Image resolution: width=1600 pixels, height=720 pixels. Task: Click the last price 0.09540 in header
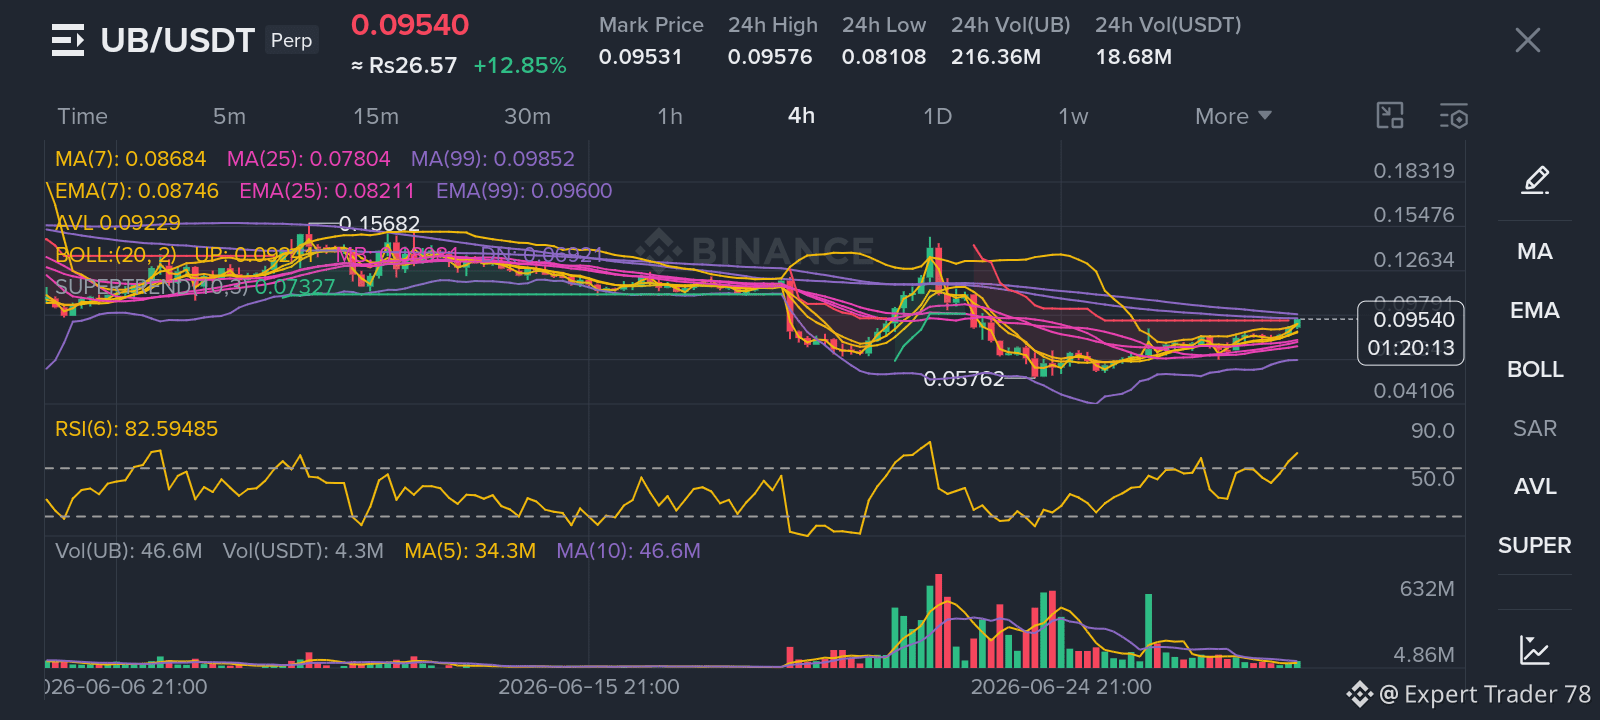(410, 25)
